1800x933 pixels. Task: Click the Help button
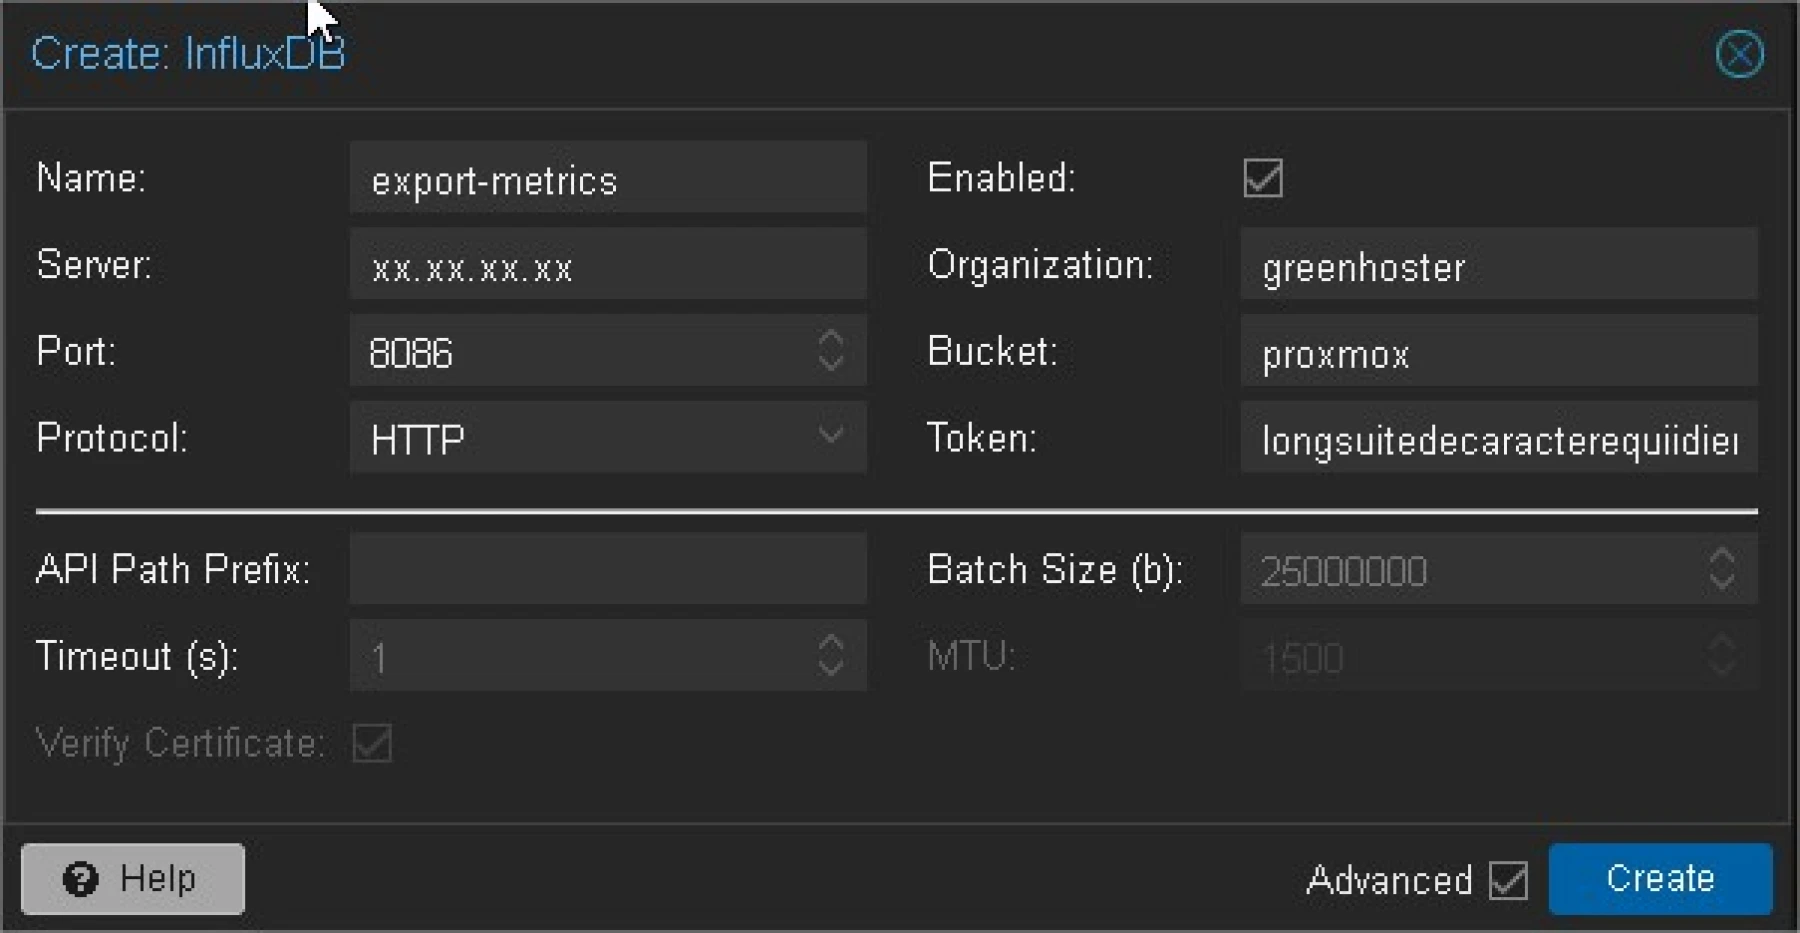click(x=131, y=878)
